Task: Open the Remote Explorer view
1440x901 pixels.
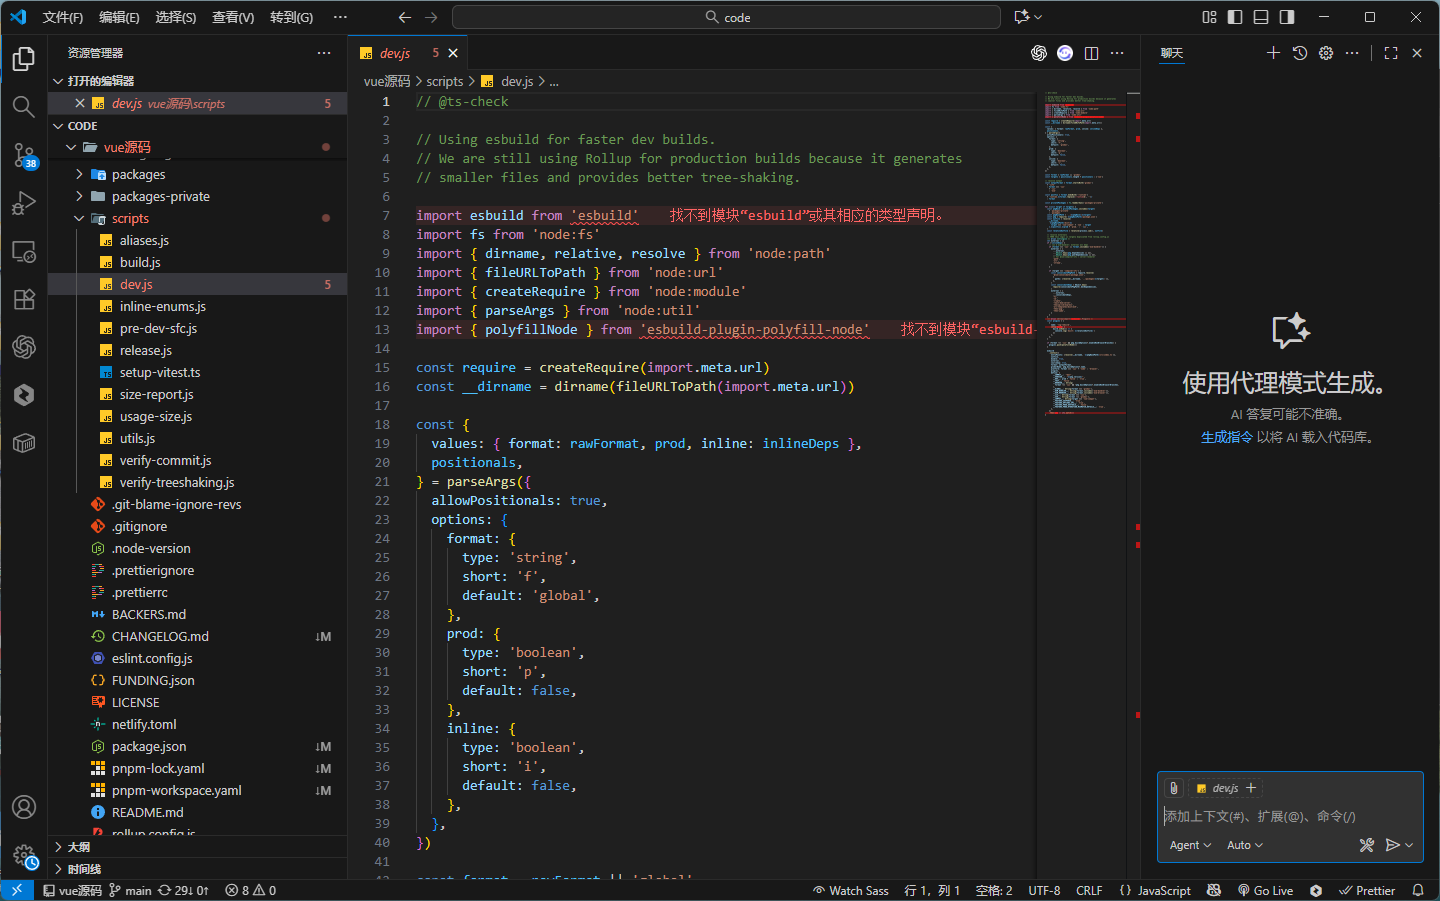Action: tap(24, 251)
